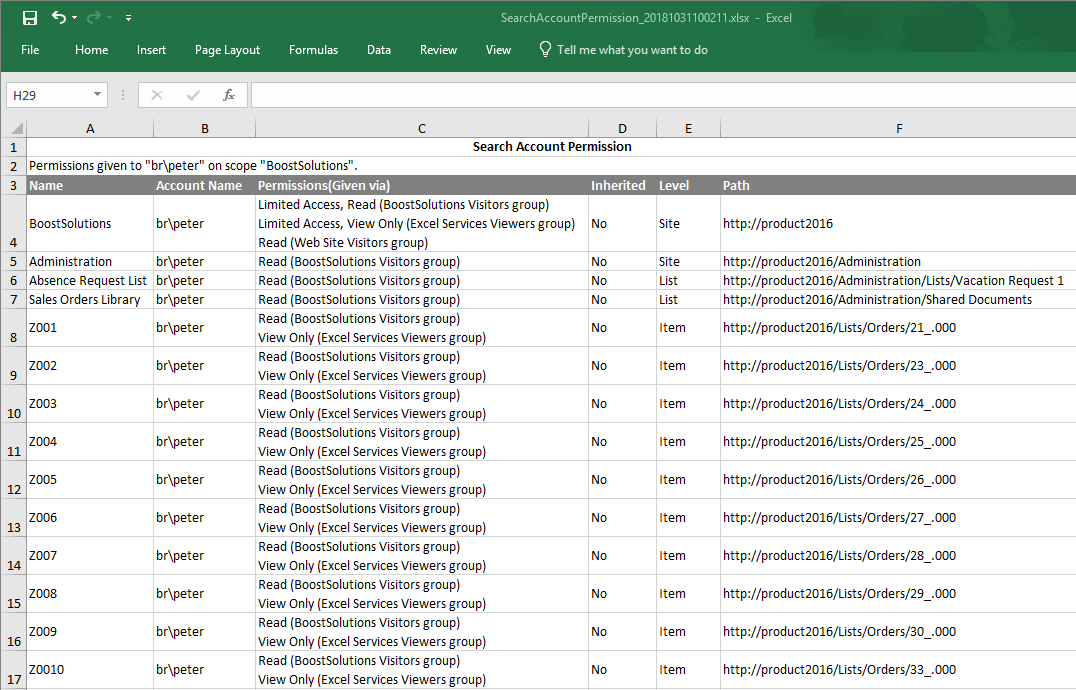Select row 4 header
This screenshot has height=690, width=1076.
pyautogui.click(x=13, y=223)
